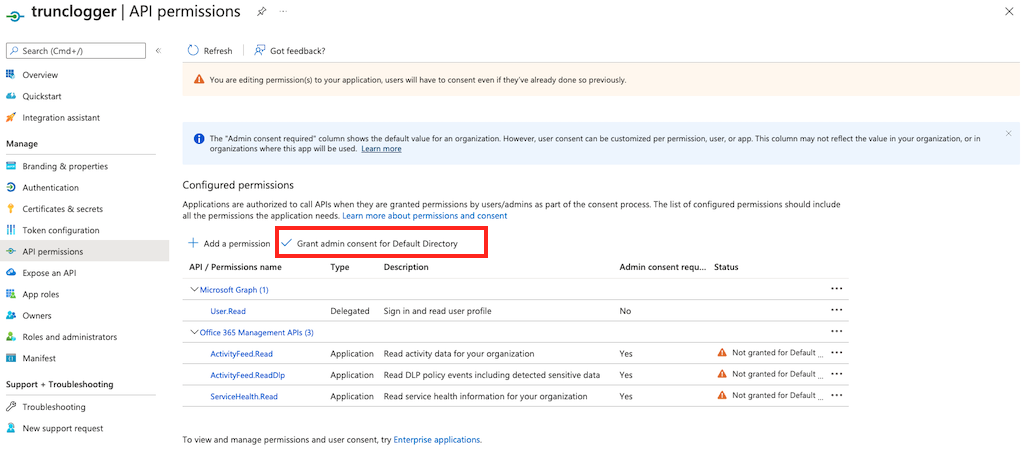Click the Refresh icon in the toolbar
This screenshot has width=1024, height=470.
click(193, 50)
